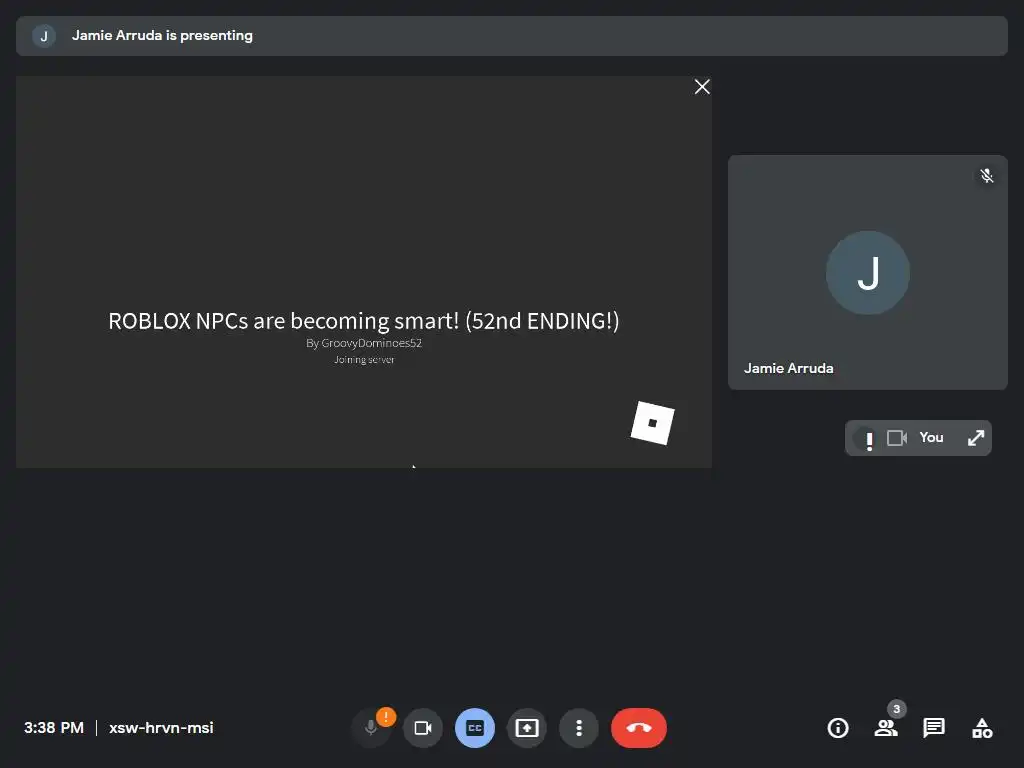Show the participants list
Image resolution: width=1024 pixels, height=768 pixels.
point(886,728)
